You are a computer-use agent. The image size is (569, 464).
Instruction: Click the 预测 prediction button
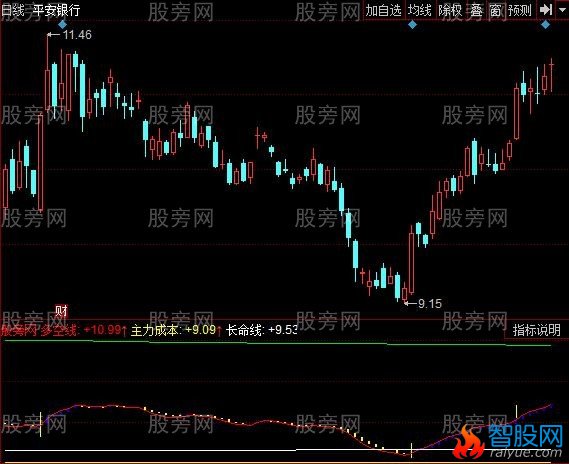click(x=520, y=10)
